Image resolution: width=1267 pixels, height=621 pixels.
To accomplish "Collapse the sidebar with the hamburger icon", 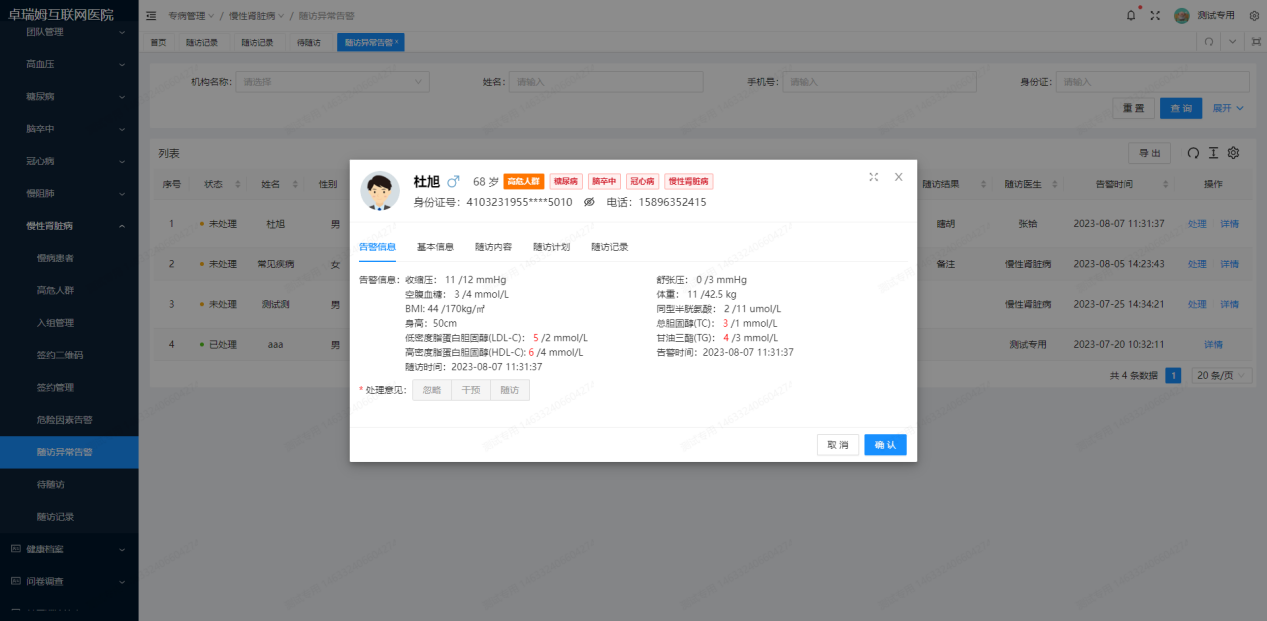I will coord(150,15).
